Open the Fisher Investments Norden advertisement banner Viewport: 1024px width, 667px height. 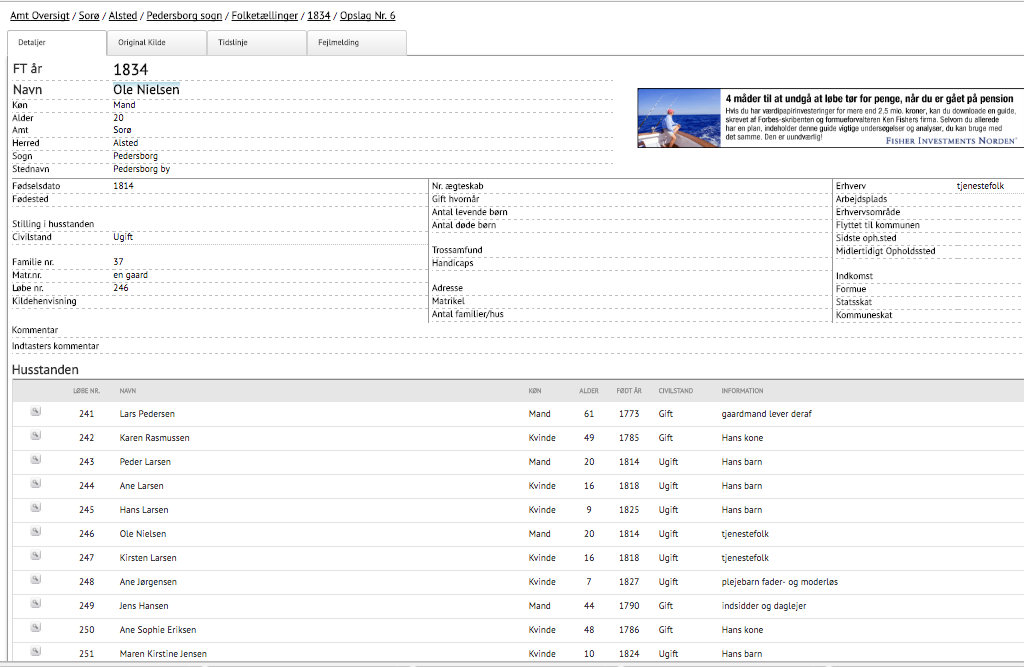(x=831, y=118)
